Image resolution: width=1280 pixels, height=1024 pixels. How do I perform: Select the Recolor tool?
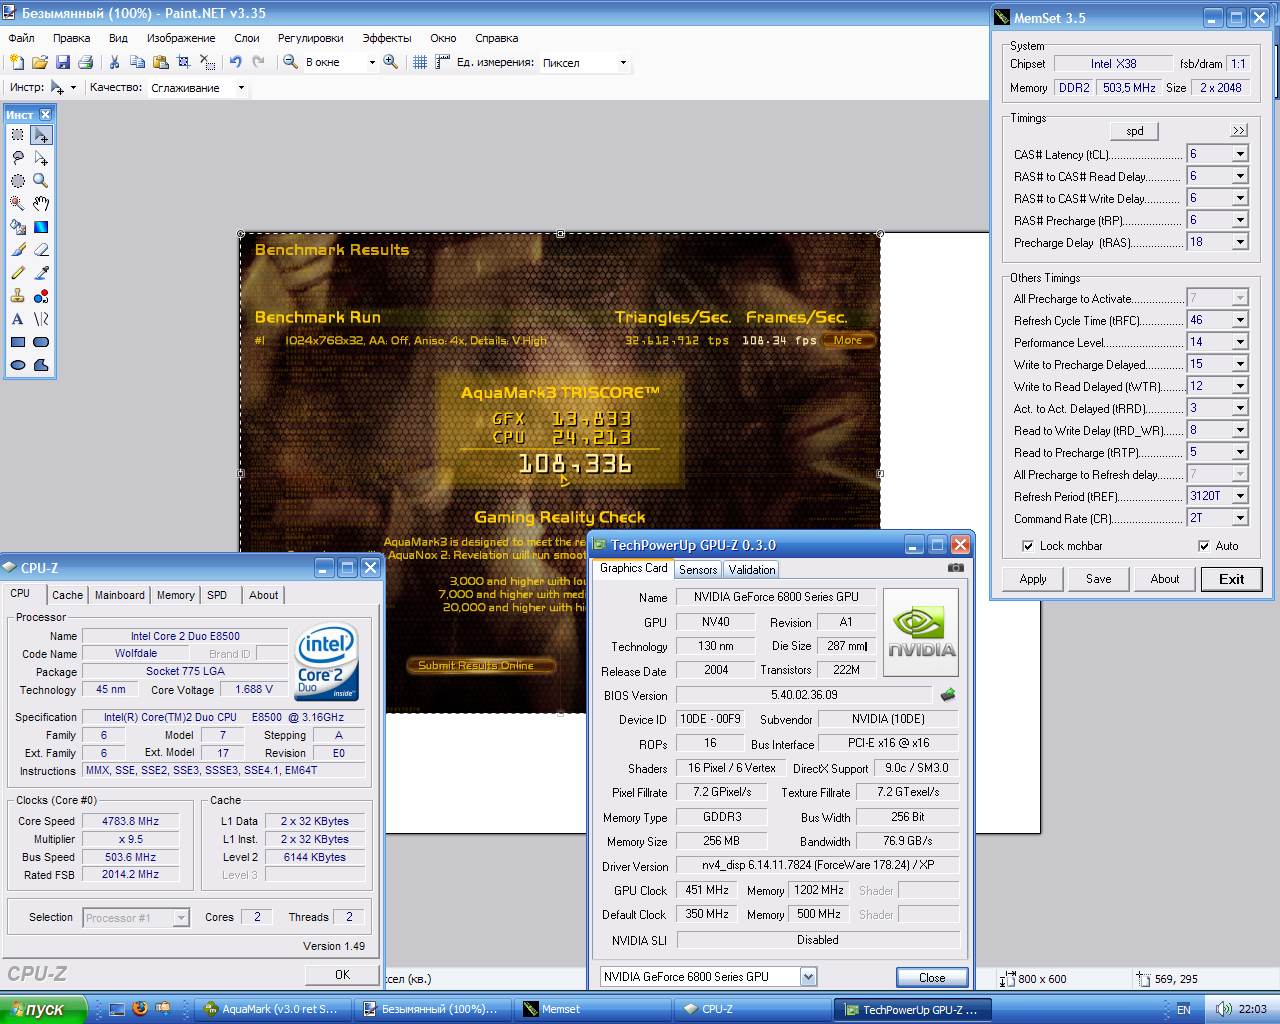pos(41,296)
